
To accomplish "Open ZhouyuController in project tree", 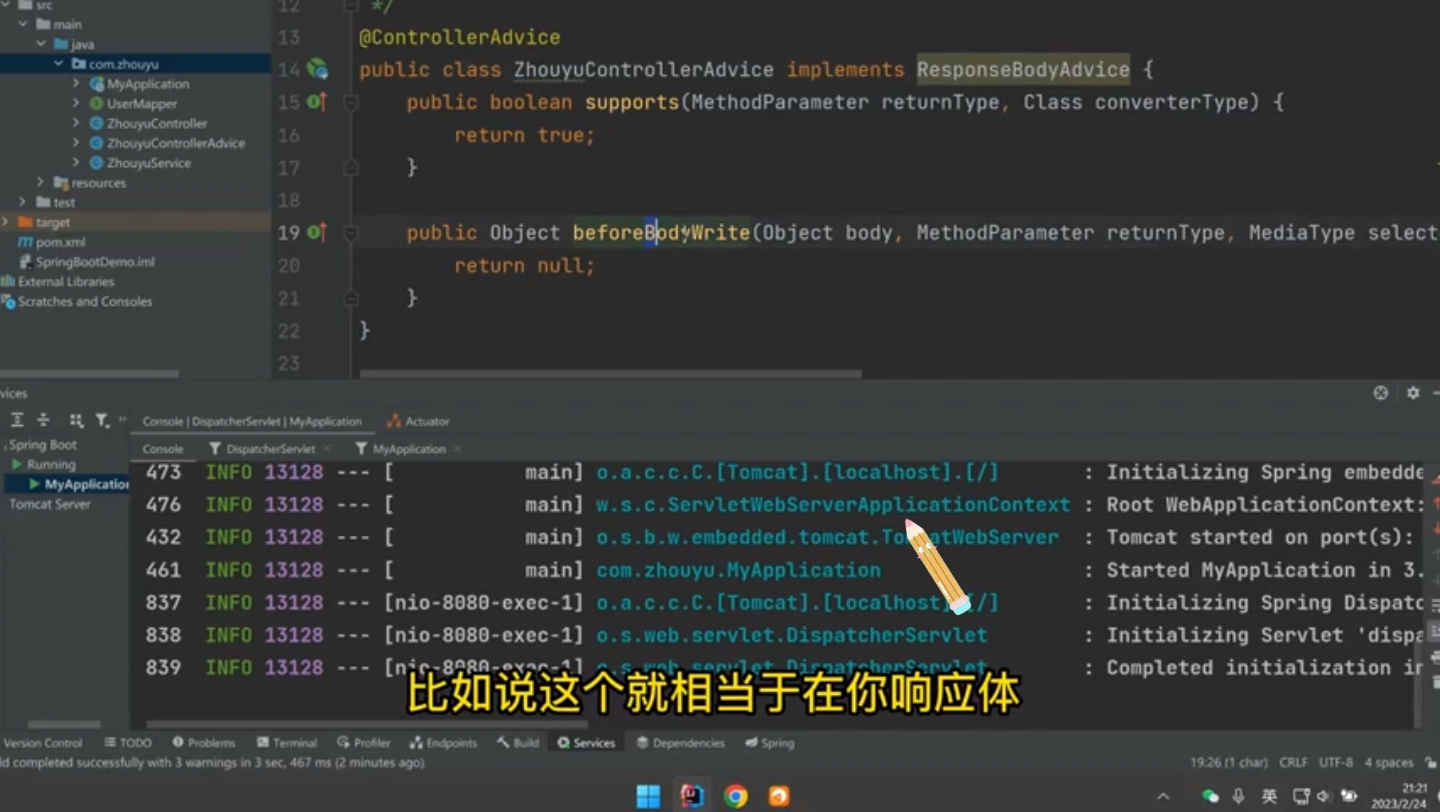I will 157,123.
